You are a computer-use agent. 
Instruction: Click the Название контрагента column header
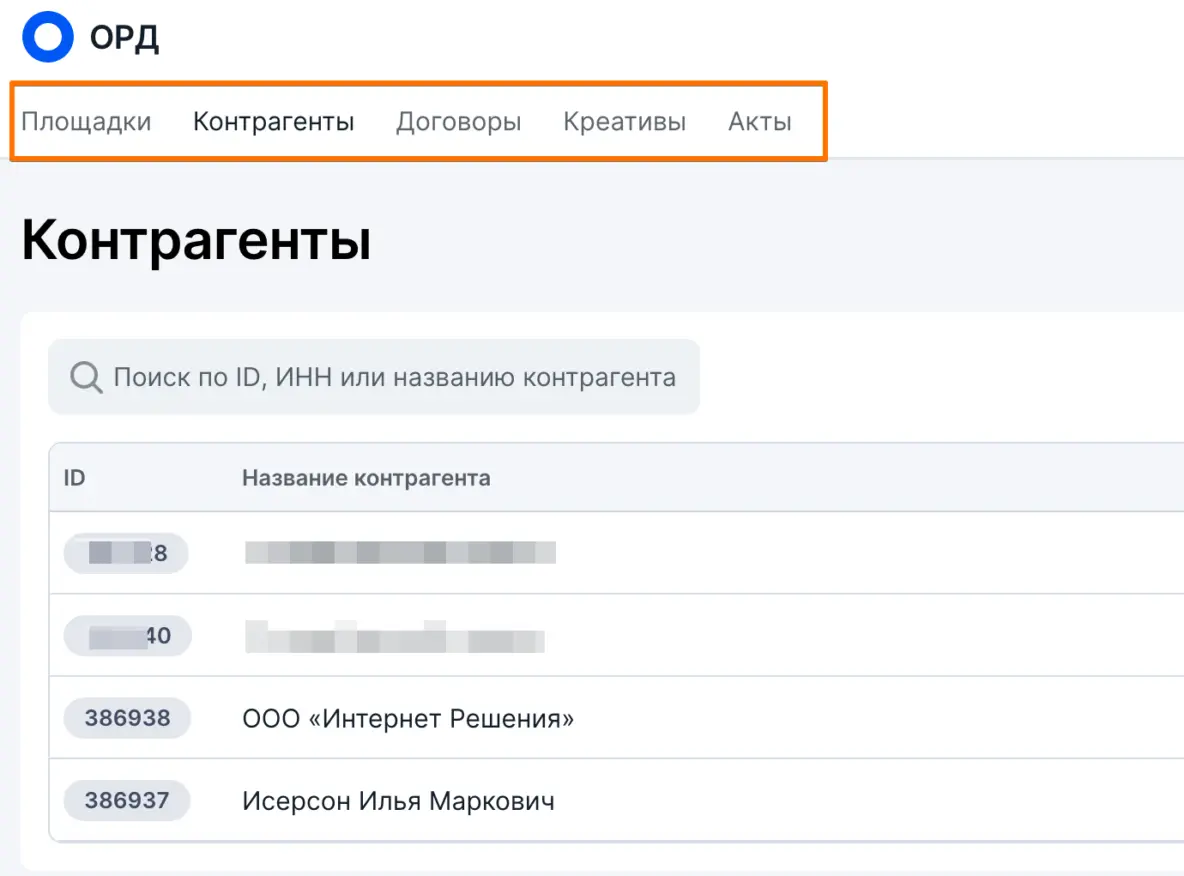[x=366, y=478]
